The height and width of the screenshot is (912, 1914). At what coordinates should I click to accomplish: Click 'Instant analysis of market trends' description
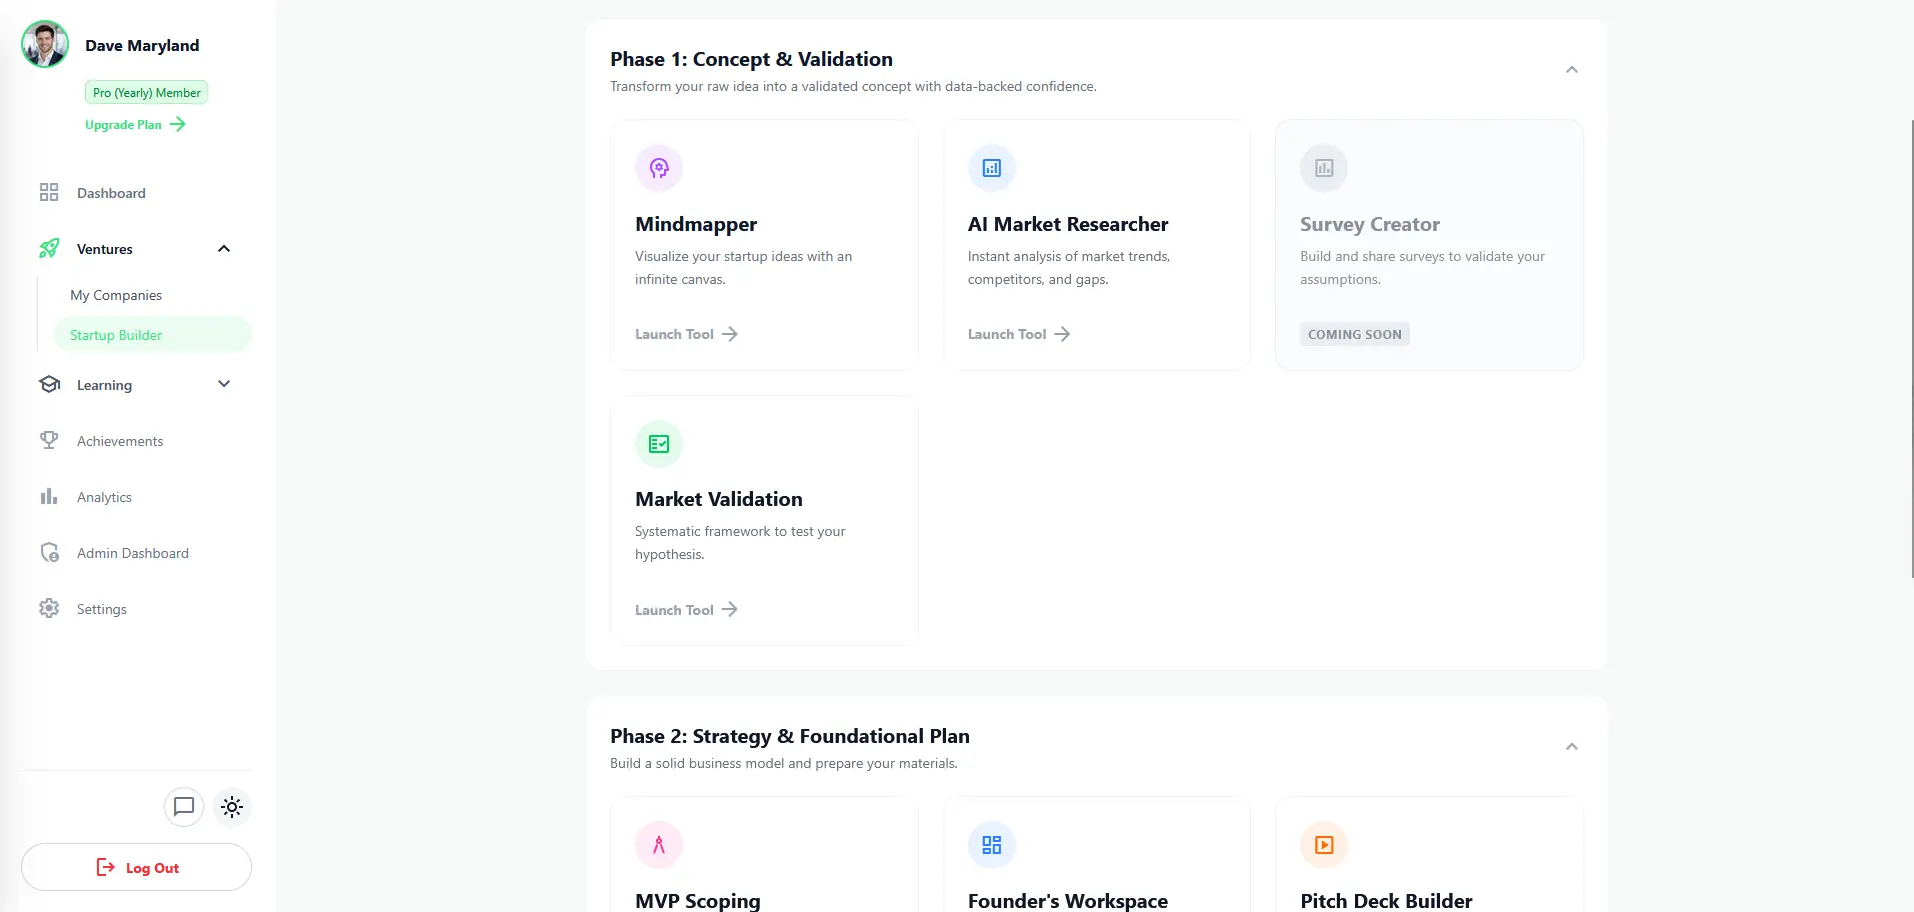tap(1069, 268)
